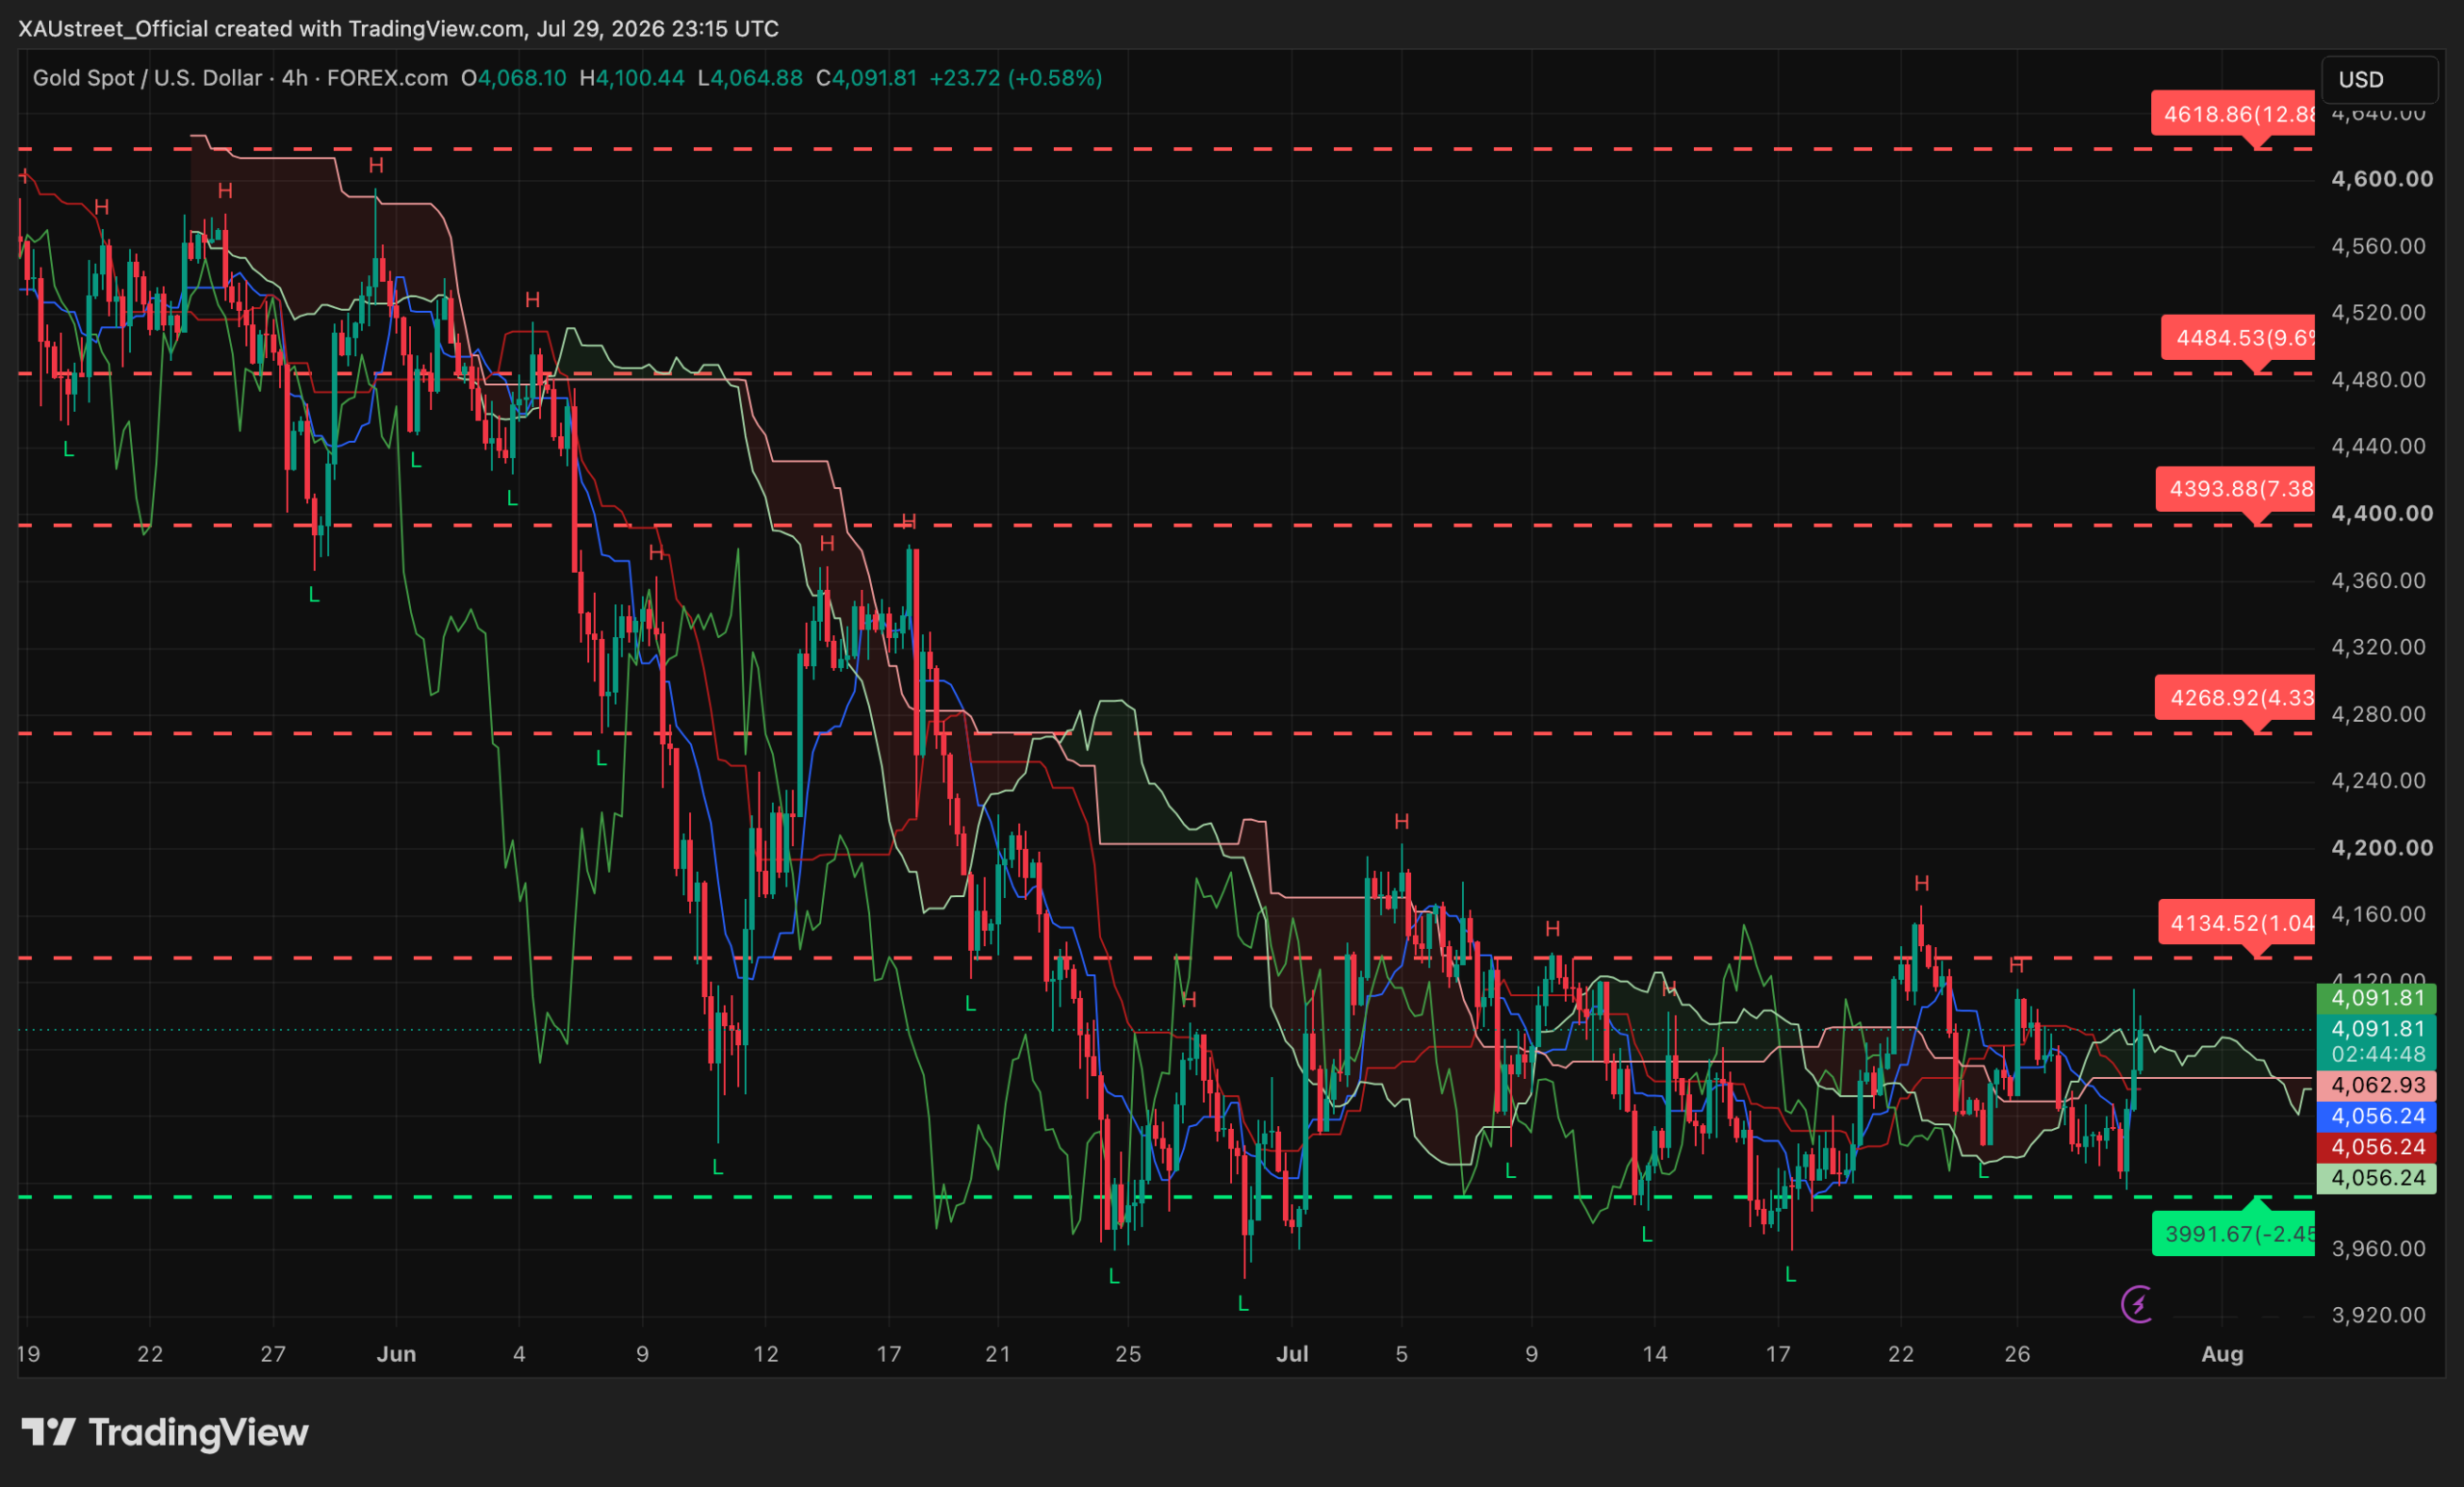The image size is (2464, 1487).
Task: Click the red 4,056.24 price tag
Action: click(x=2376, y=1147)
